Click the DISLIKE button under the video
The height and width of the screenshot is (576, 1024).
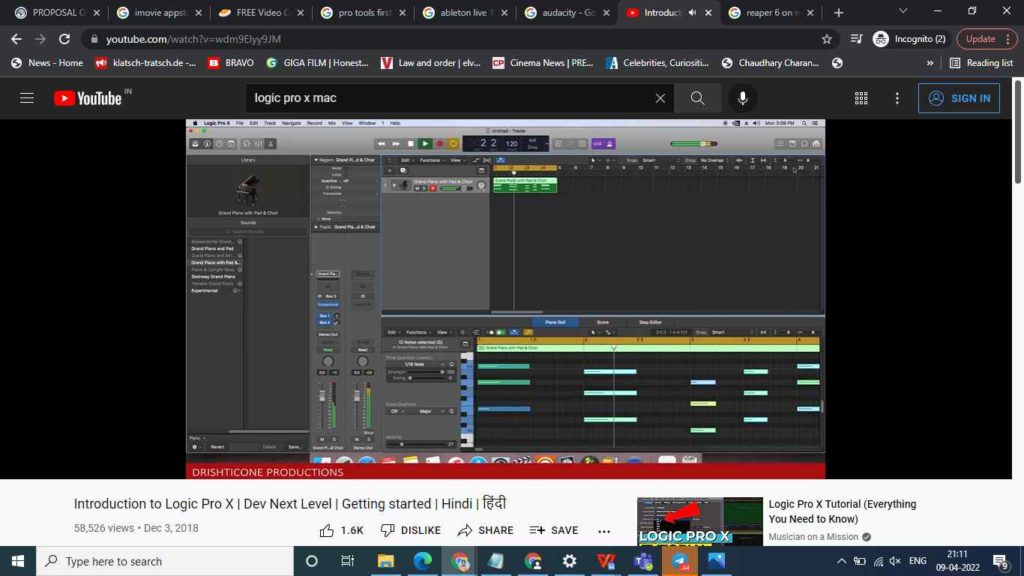click(x=411, y=530)
